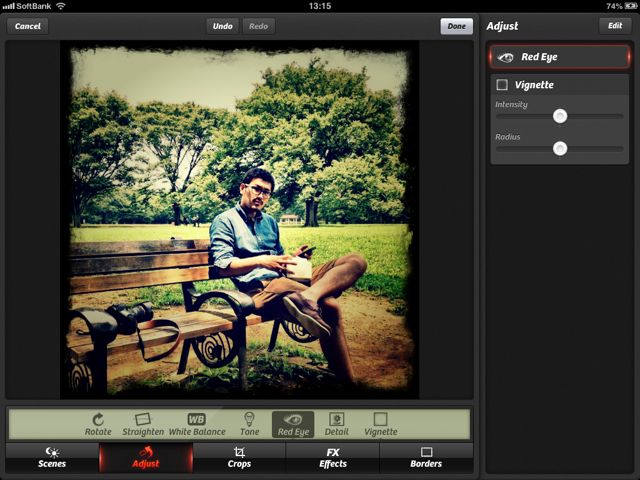
Task: Tap the battery indicator in the status bar
Action: click(630, 6)
